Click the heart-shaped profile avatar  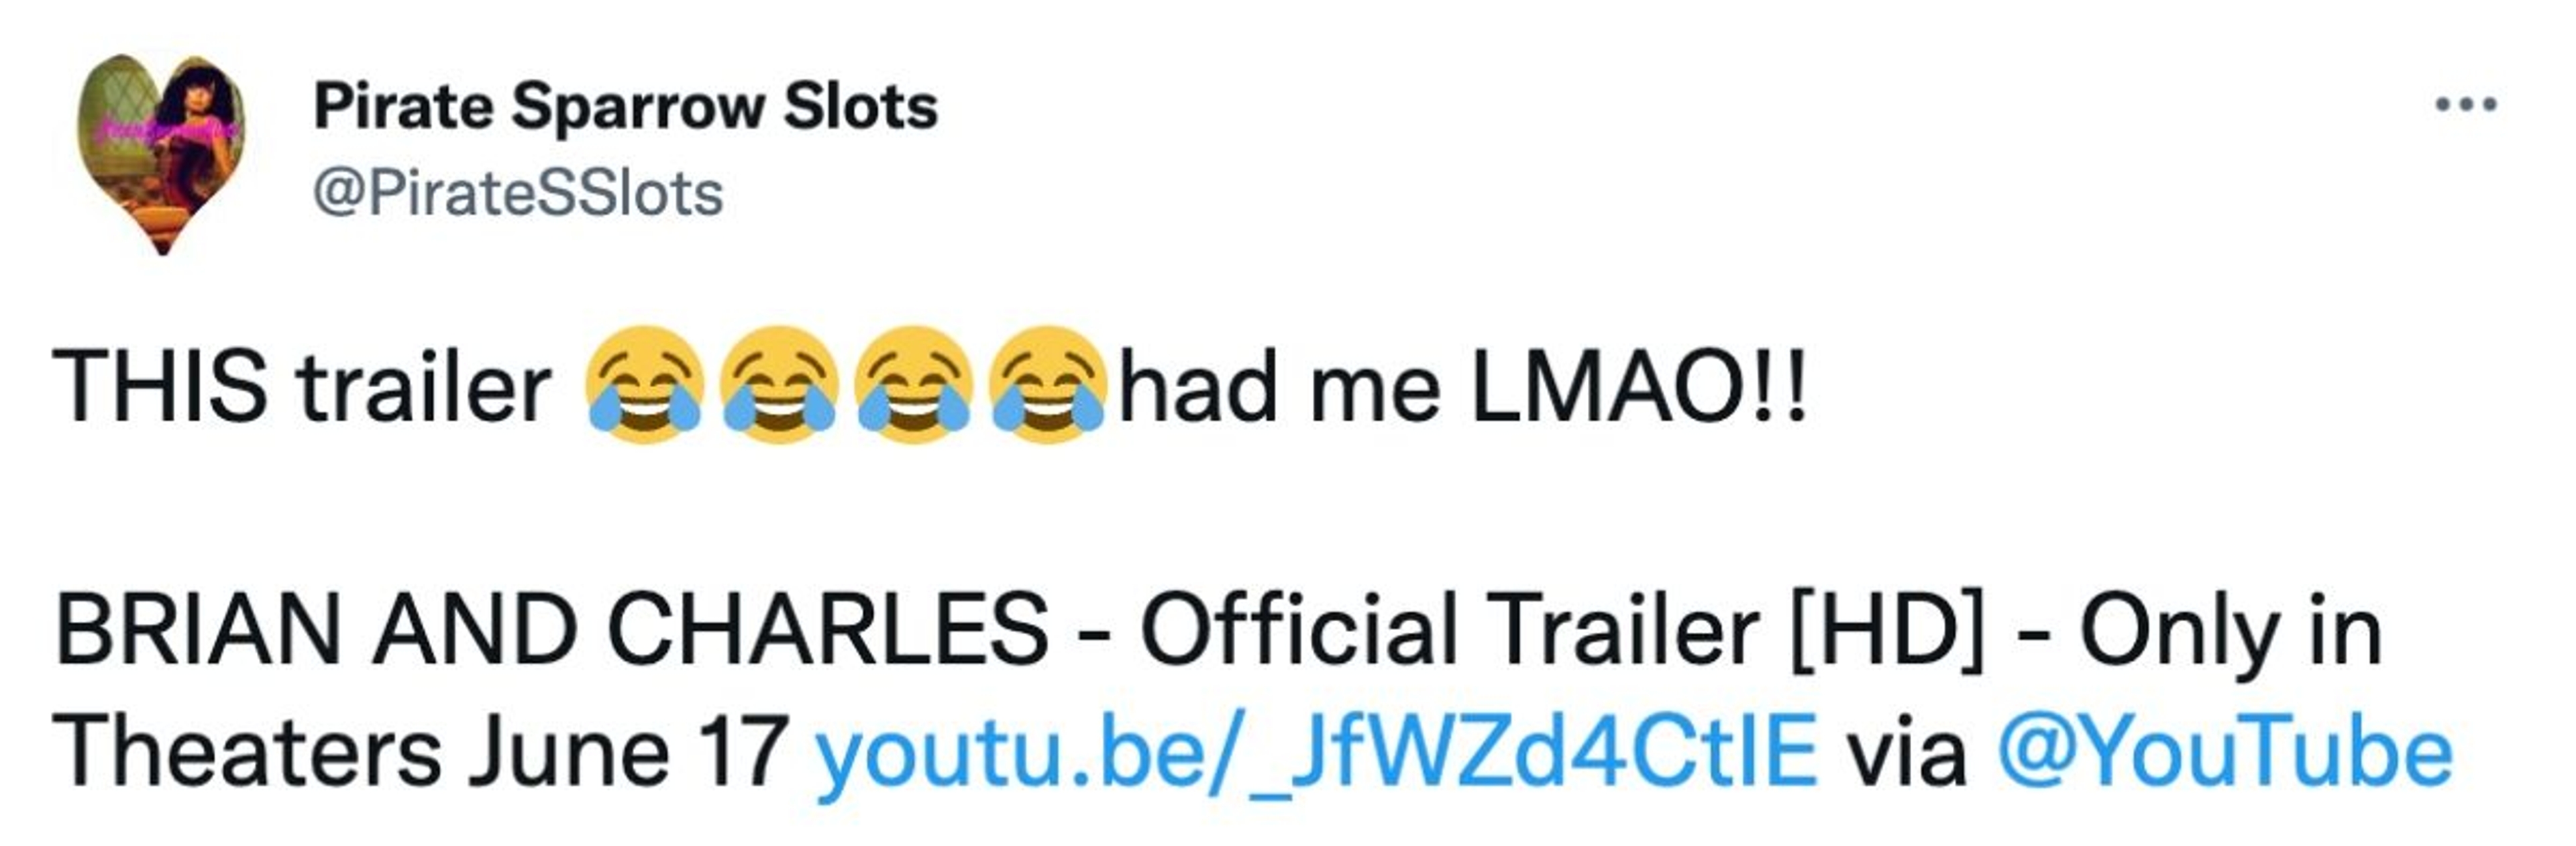tap(161, 150)
